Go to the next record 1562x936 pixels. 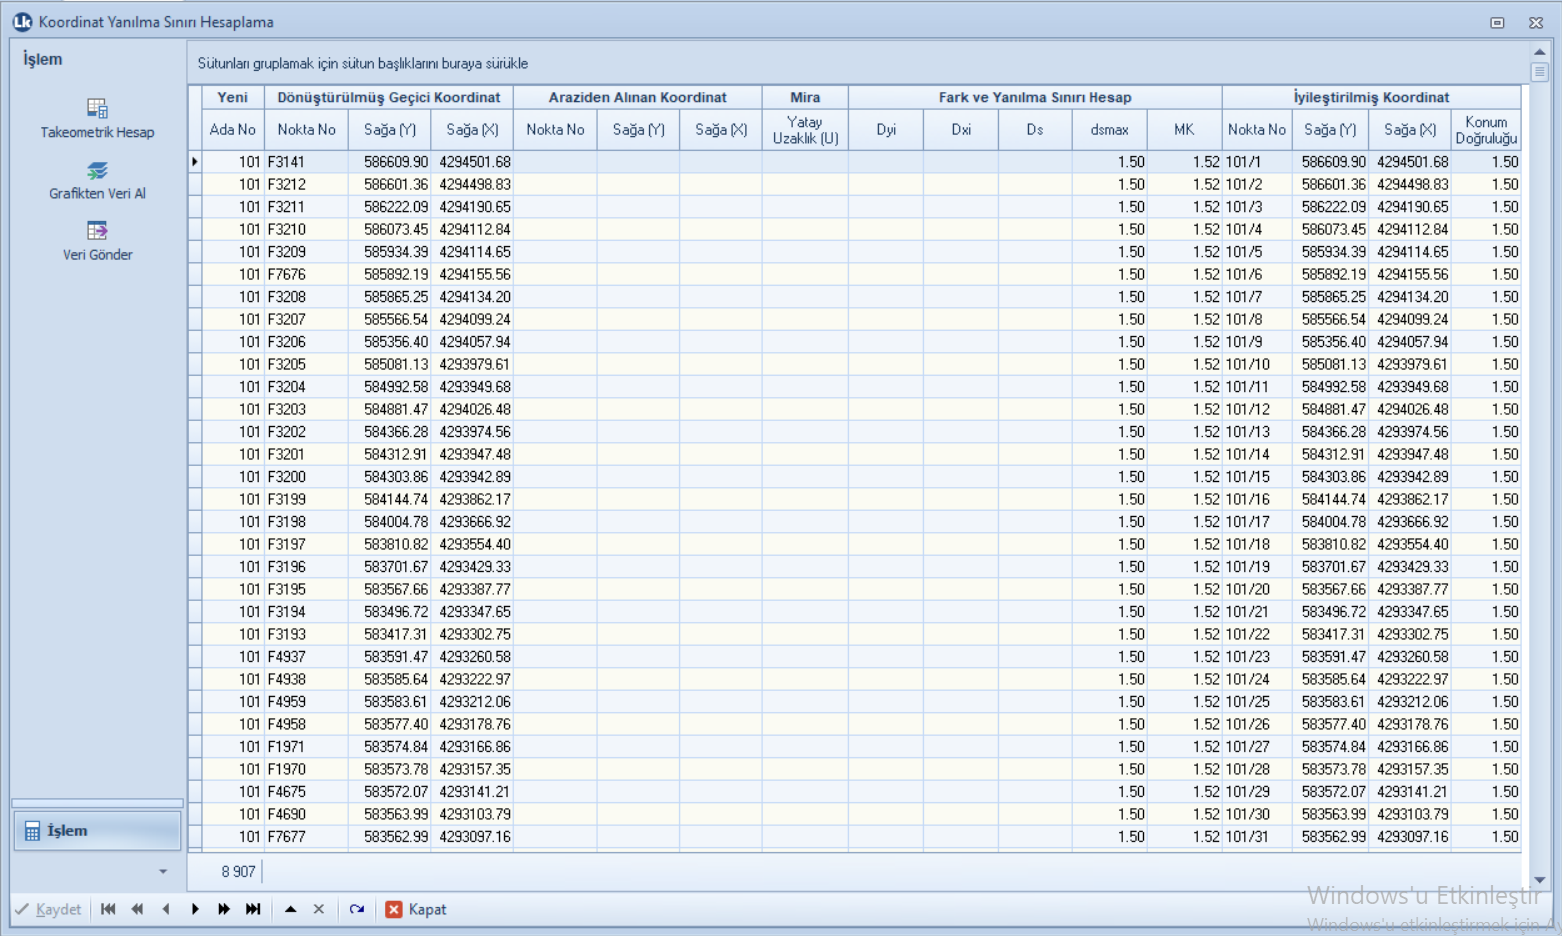click(195, 909)
